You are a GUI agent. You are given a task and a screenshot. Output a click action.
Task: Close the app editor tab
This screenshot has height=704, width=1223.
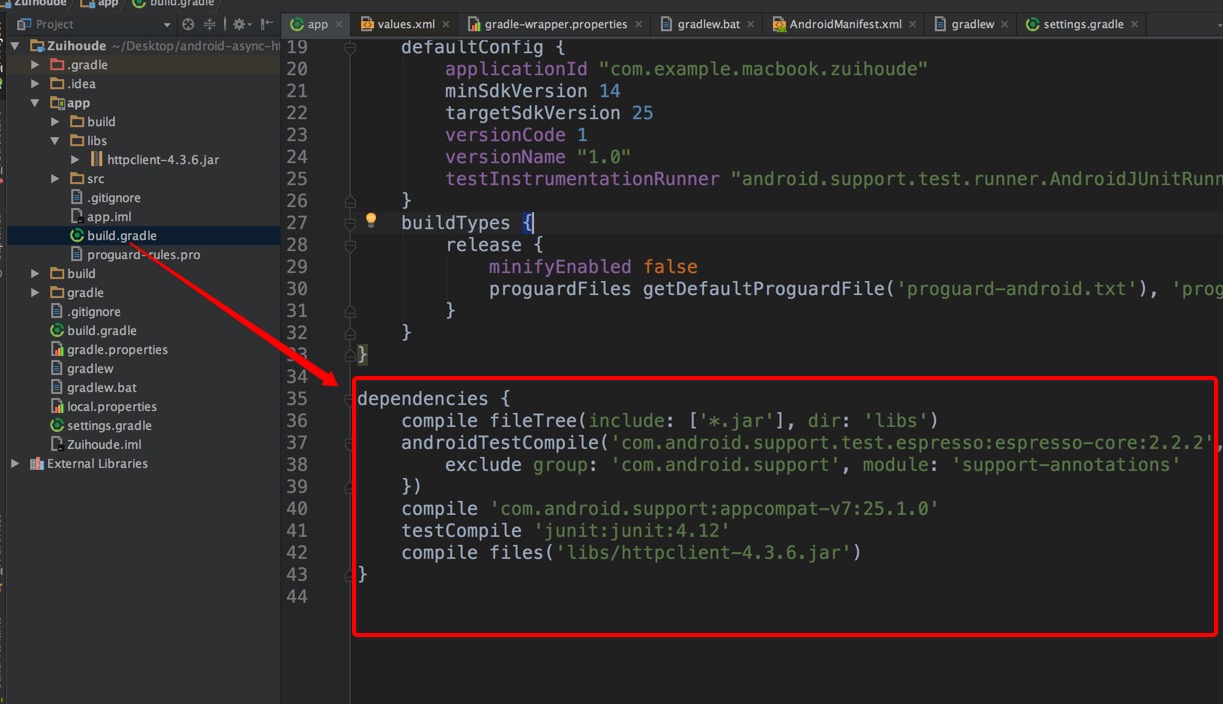(339, 24)
